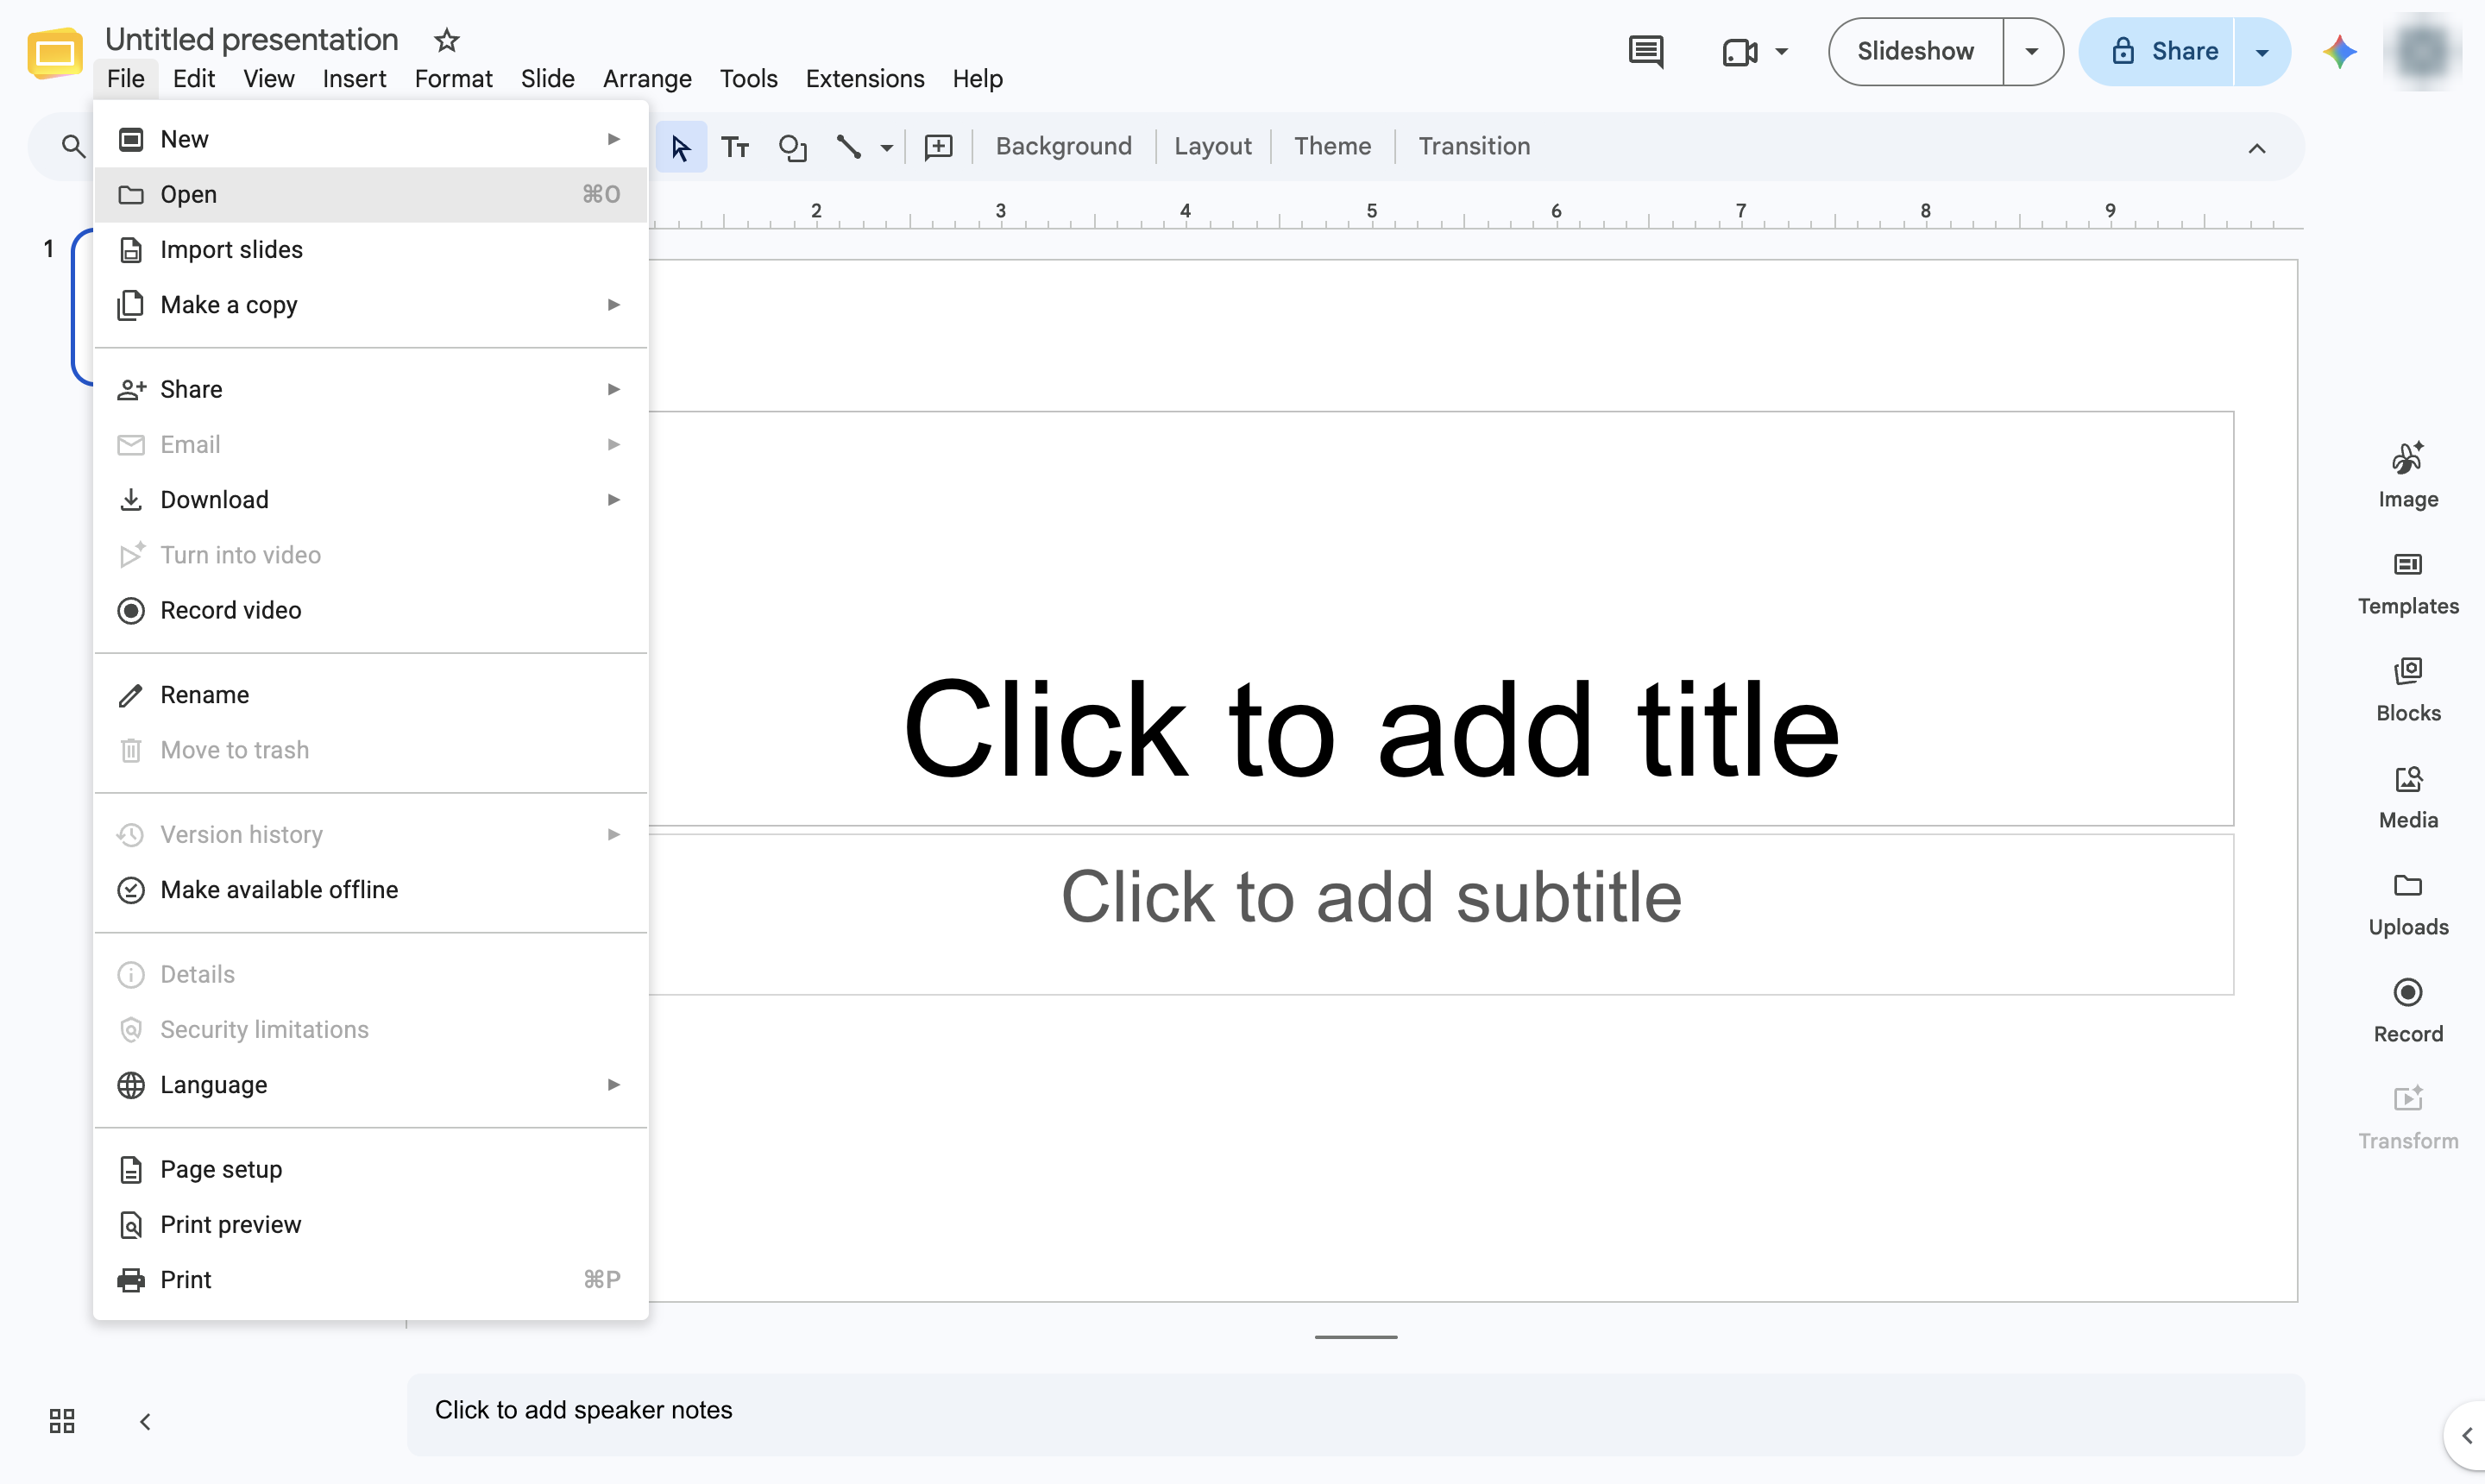Click to add title placeholder
This screenshot has height=1484, width=2485.
(x=1370, y=728)
